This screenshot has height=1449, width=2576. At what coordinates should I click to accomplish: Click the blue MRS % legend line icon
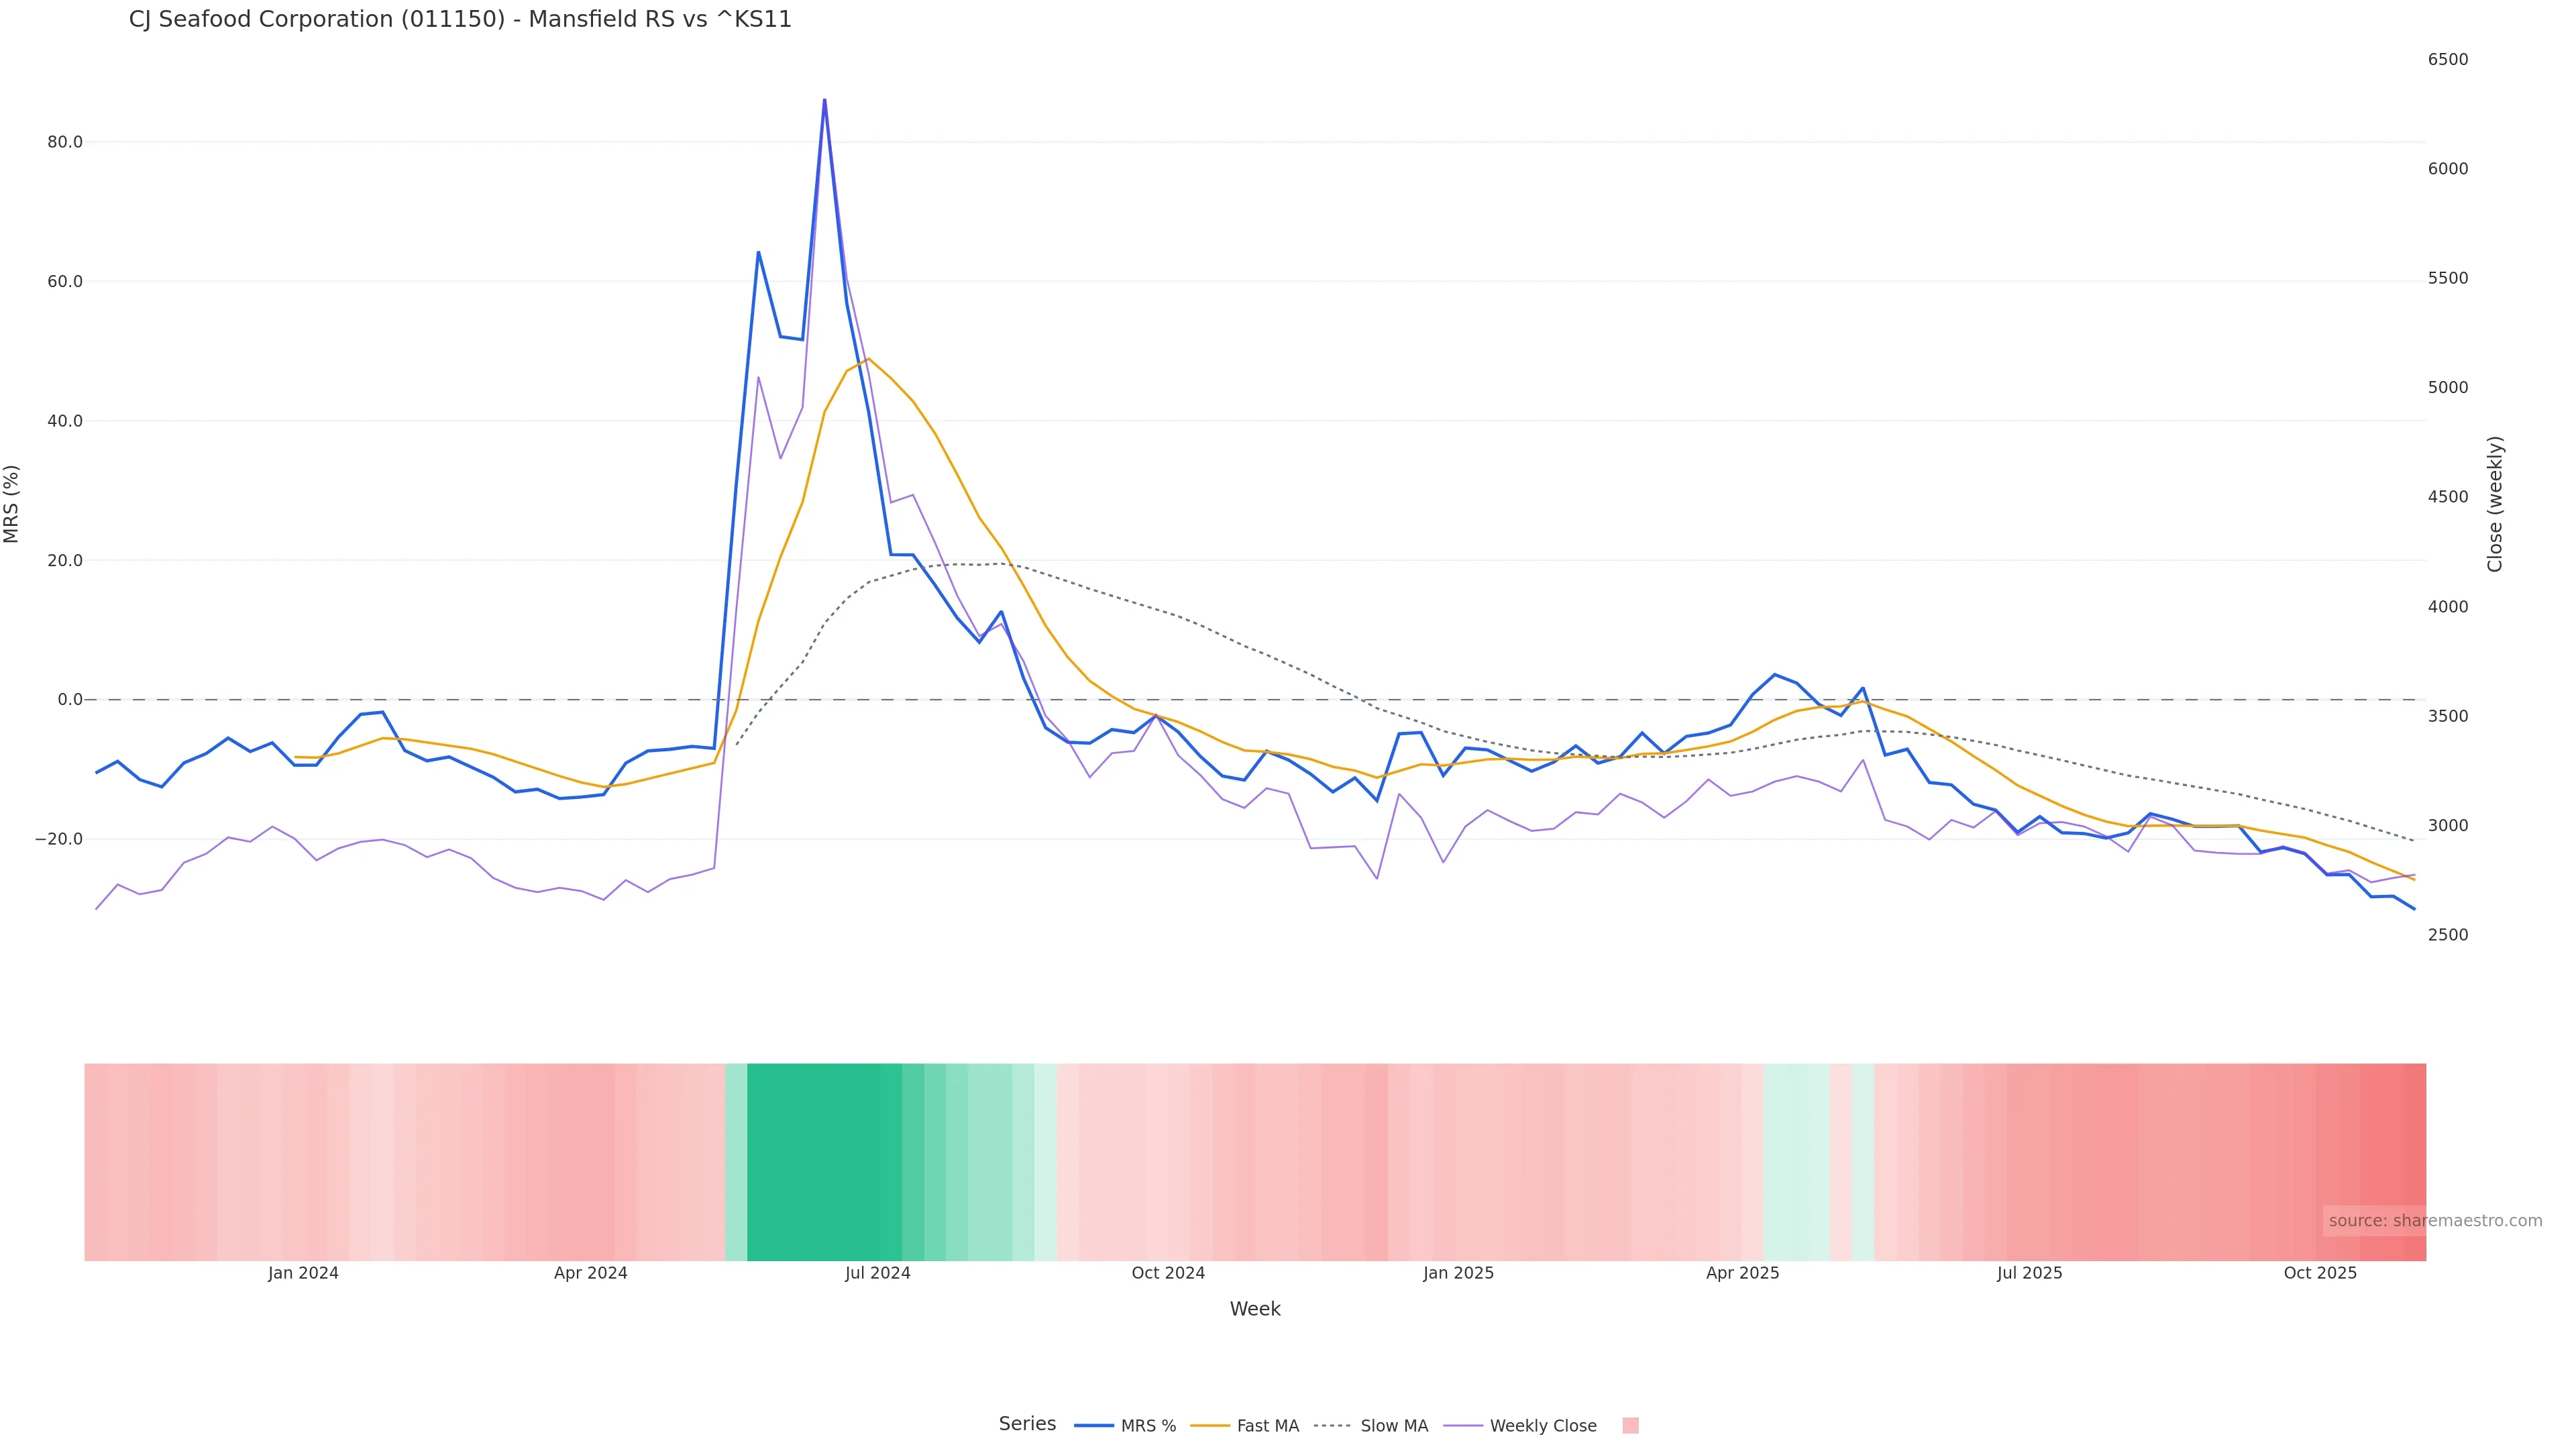coord(1094,1426)
